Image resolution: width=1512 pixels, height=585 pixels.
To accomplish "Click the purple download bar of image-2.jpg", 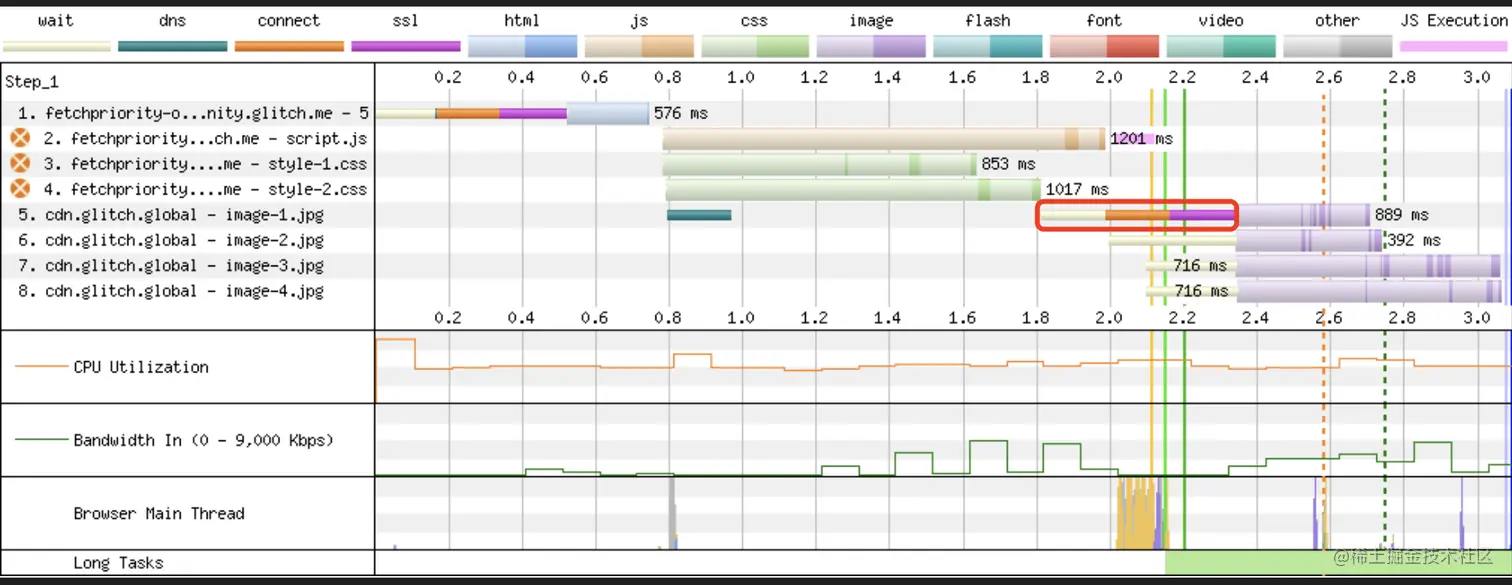I will pos(1309,240).
